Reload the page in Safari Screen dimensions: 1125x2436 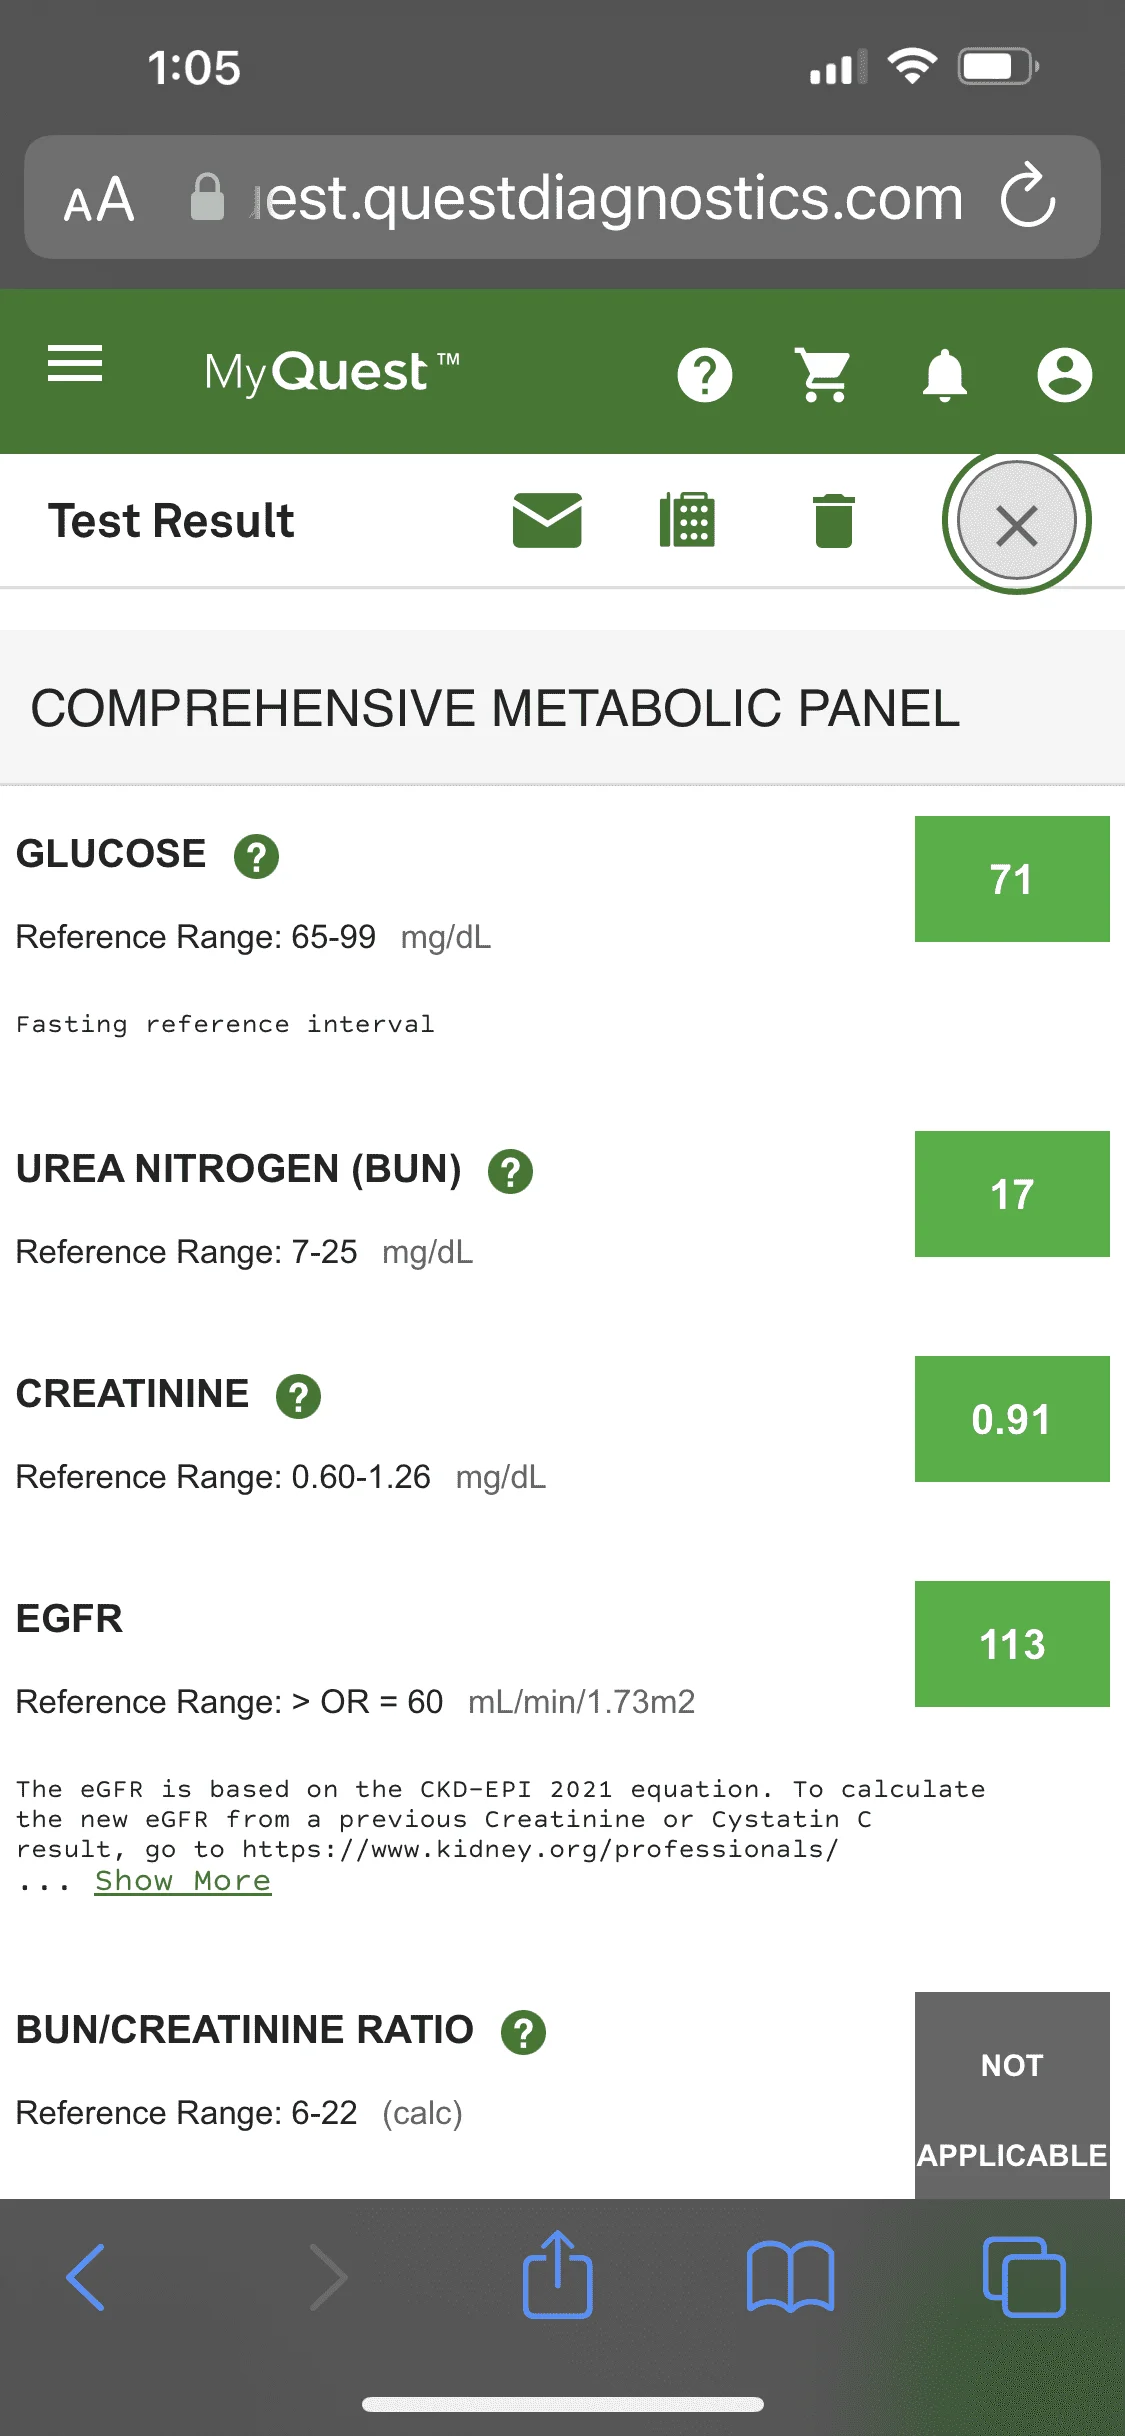pyautogui.click(x=1028, y=196)
